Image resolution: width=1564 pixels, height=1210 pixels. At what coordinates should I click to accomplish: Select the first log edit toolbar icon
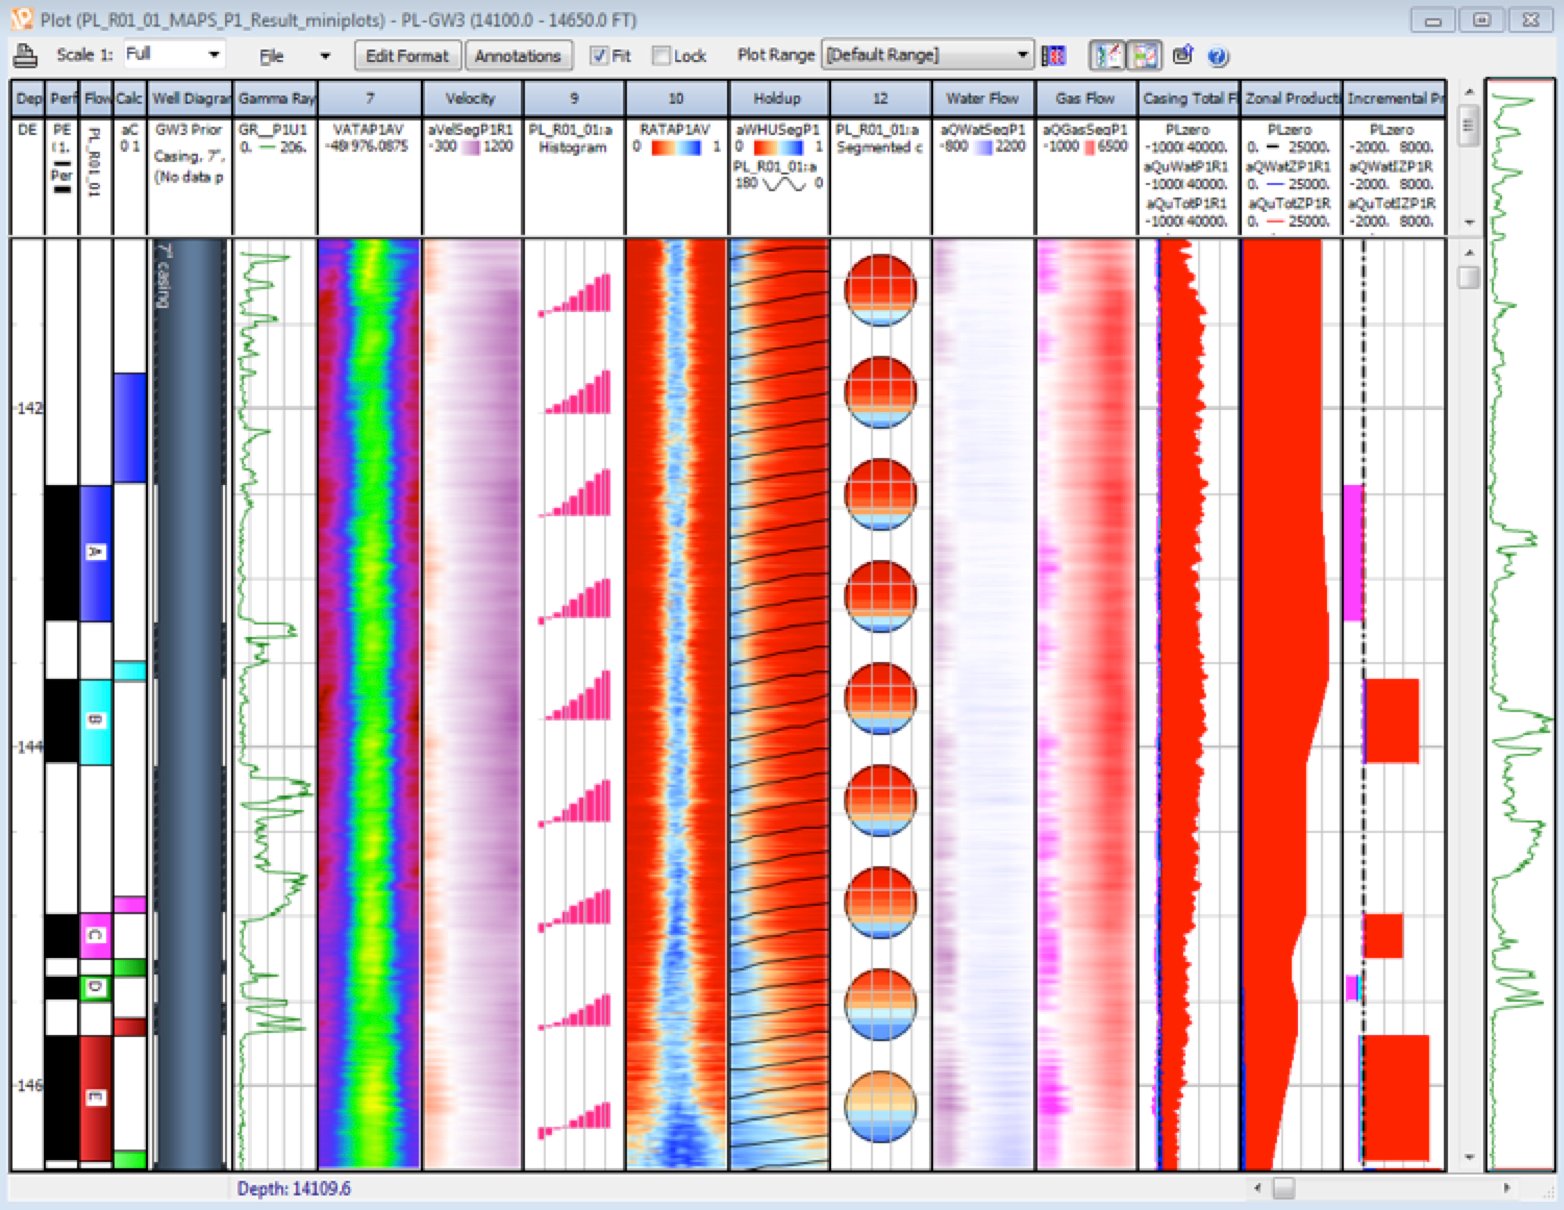1108,56
